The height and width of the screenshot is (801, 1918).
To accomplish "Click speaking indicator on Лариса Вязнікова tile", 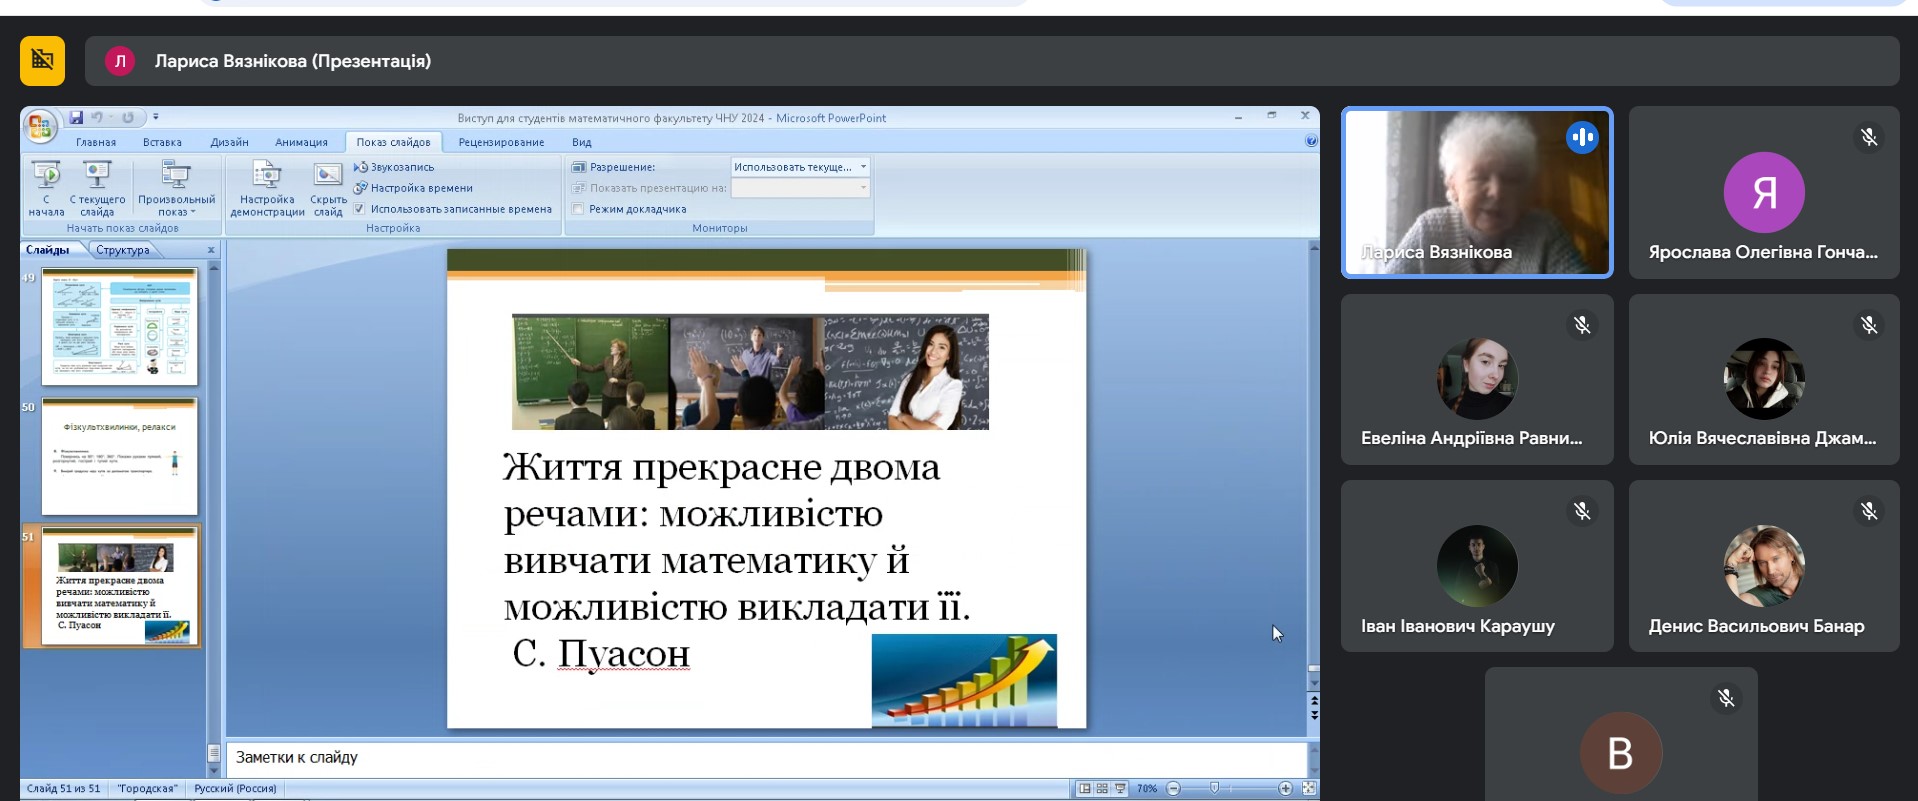I will (x=1582, y=137).
